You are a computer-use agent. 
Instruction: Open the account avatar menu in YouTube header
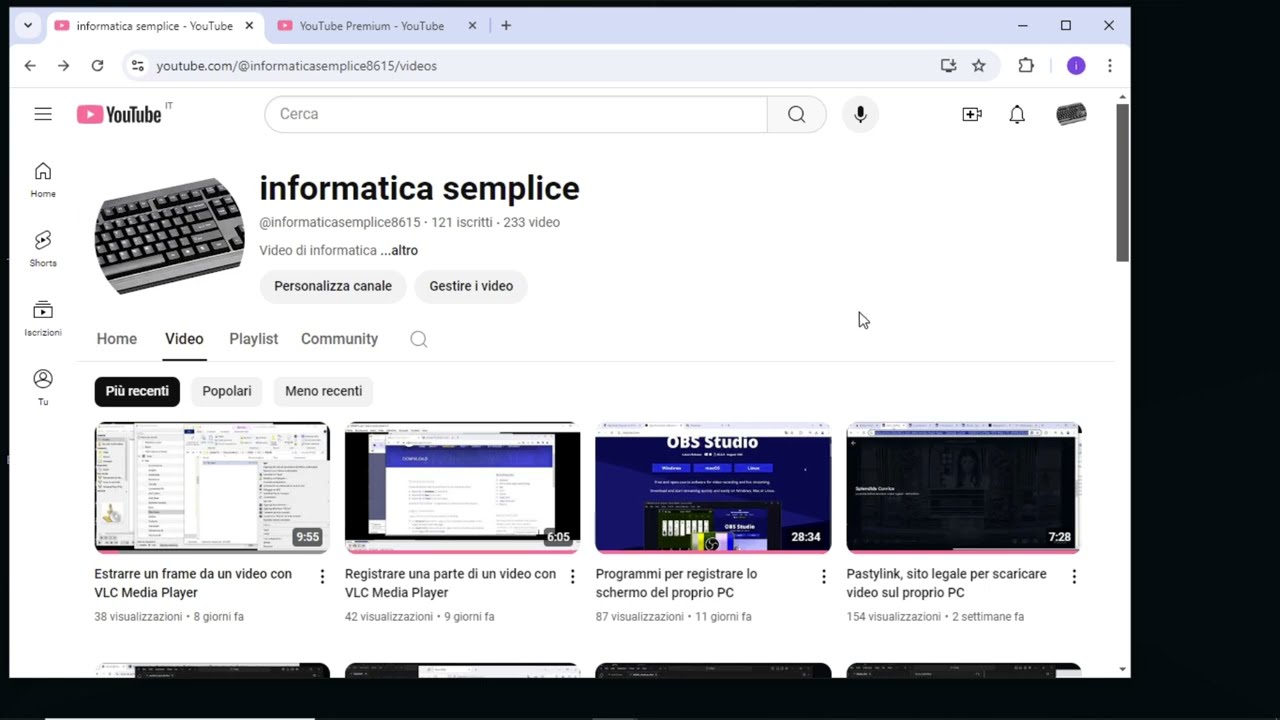tap(1071, 114)
